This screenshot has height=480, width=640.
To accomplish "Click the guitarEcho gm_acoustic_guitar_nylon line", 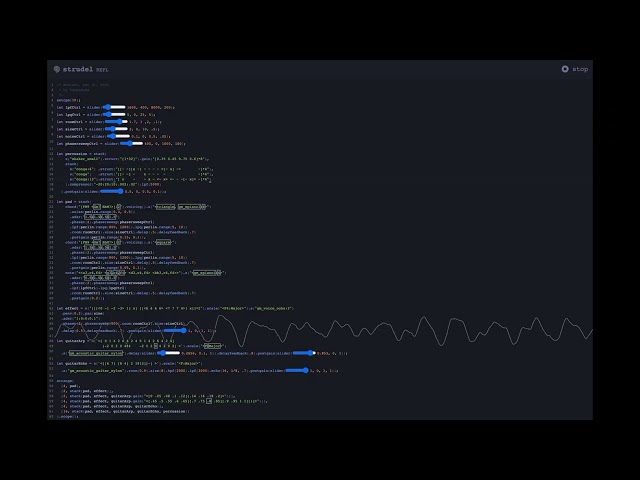I will [200, 371].
